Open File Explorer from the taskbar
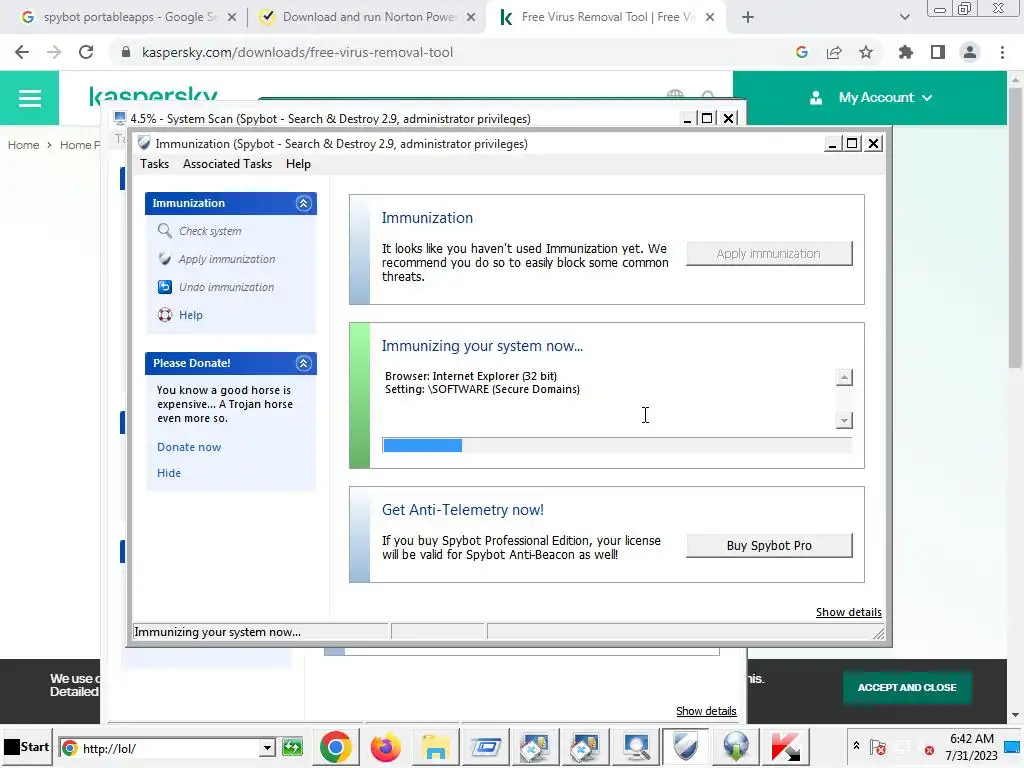1024x768 pixels. pyautogui.click(x=435, y=747)
